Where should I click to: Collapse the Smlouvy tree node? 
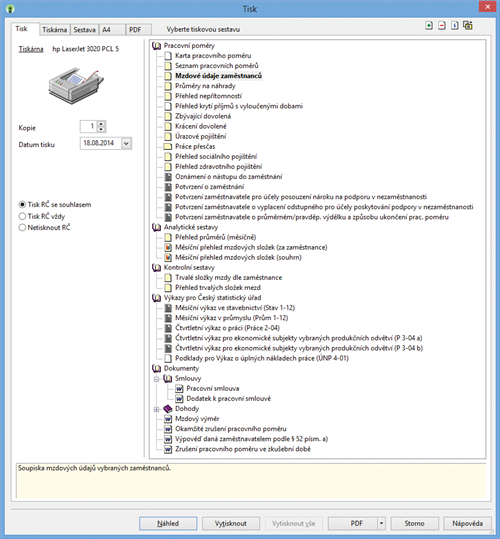coord(156,379)
